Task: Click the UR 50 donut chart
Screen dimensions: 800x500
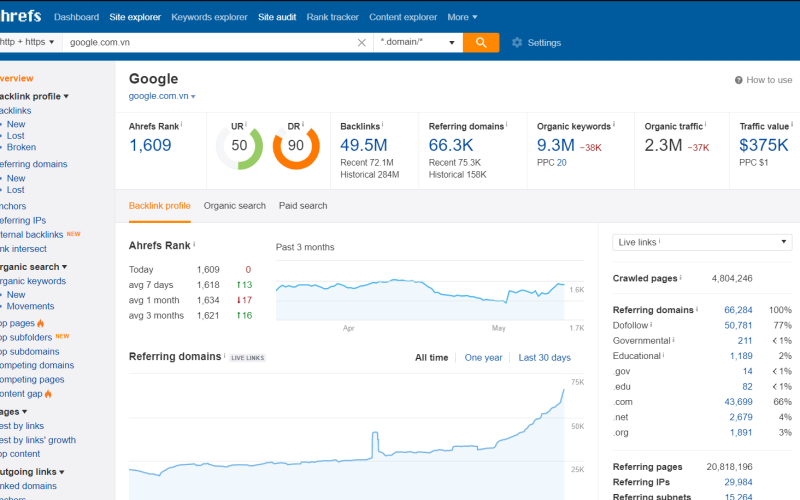Action: click(x=239, y=146)
